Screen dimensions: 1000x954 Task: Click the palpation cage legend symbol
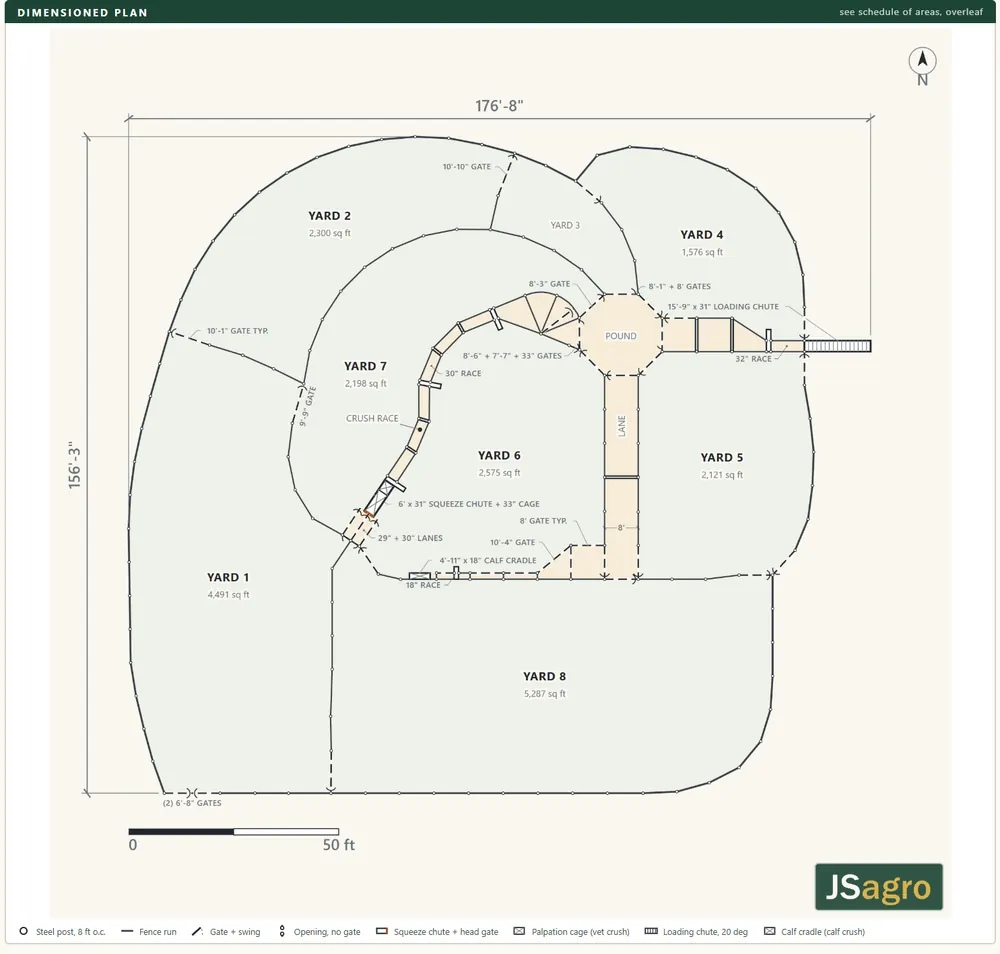coord(519,931)
